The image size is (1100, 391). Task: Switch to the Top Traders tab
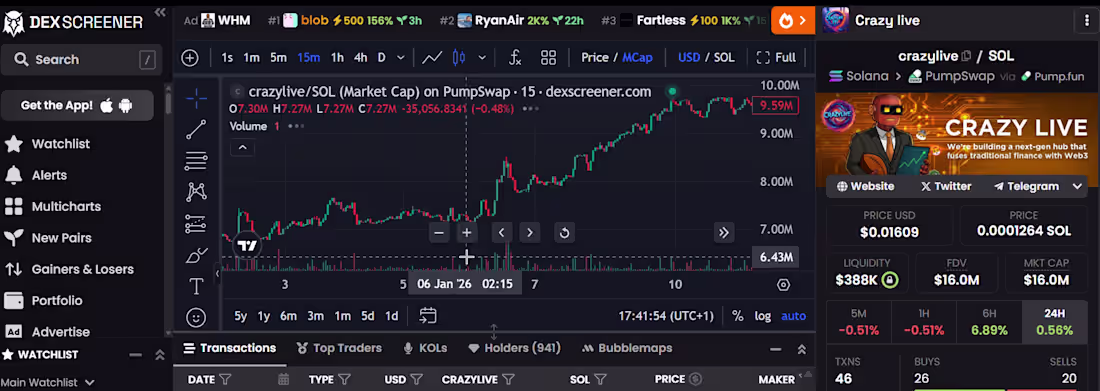click(339, 348)
